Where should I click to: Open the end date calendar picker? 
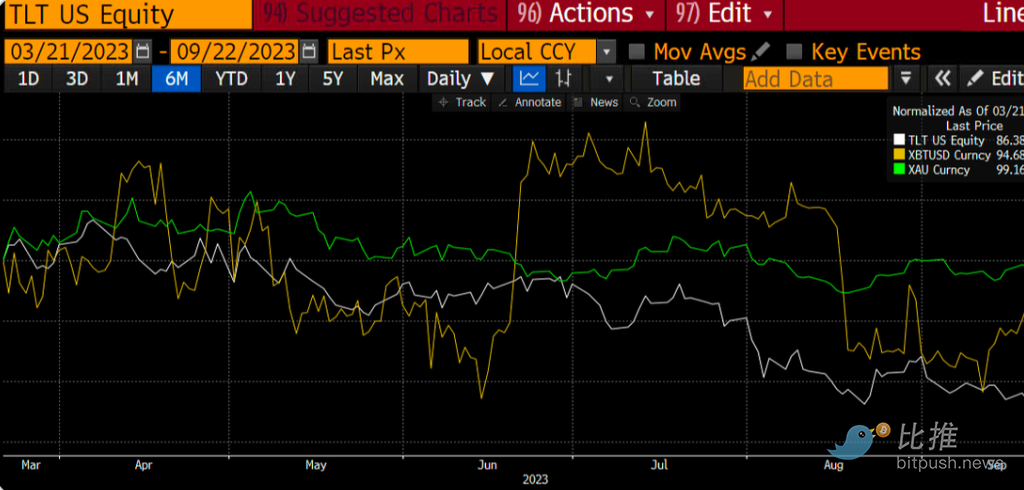point(309,52)
